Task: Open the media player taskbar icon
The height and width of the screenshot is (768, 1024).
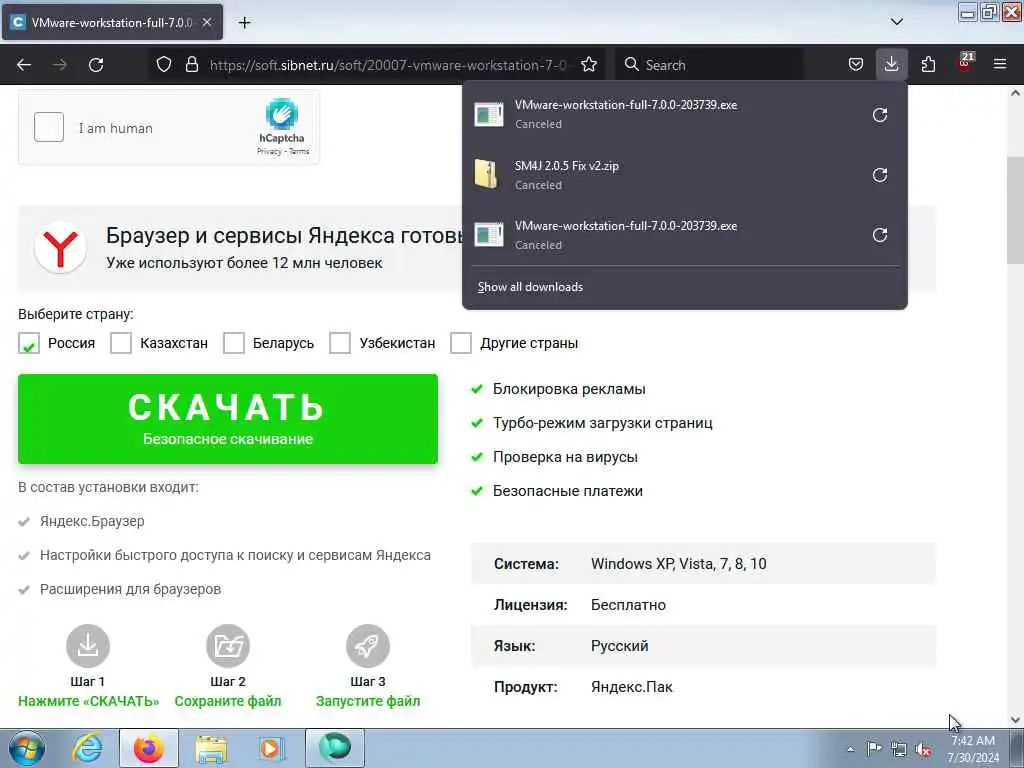Action: click(270, 748)
